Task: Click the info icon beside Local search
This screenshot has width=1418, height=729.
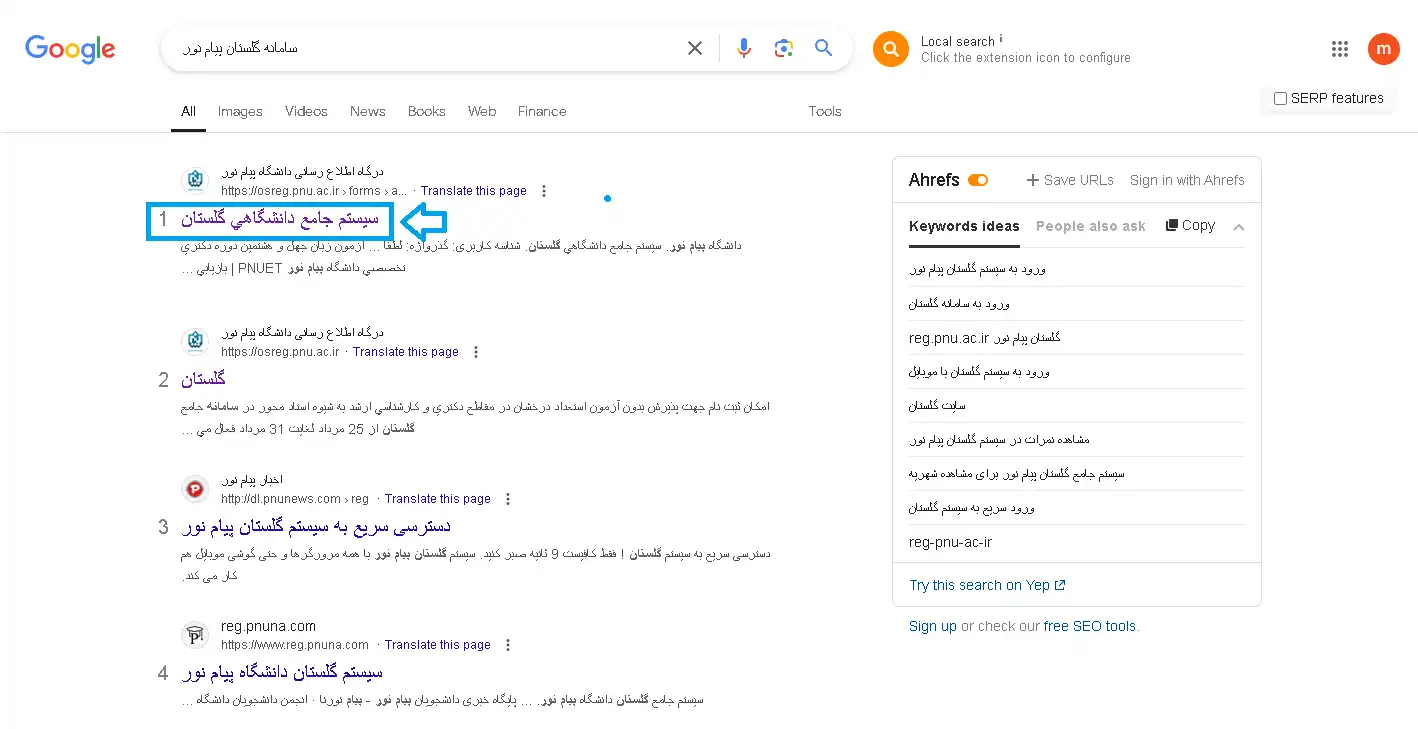Action: [1001, 39]
